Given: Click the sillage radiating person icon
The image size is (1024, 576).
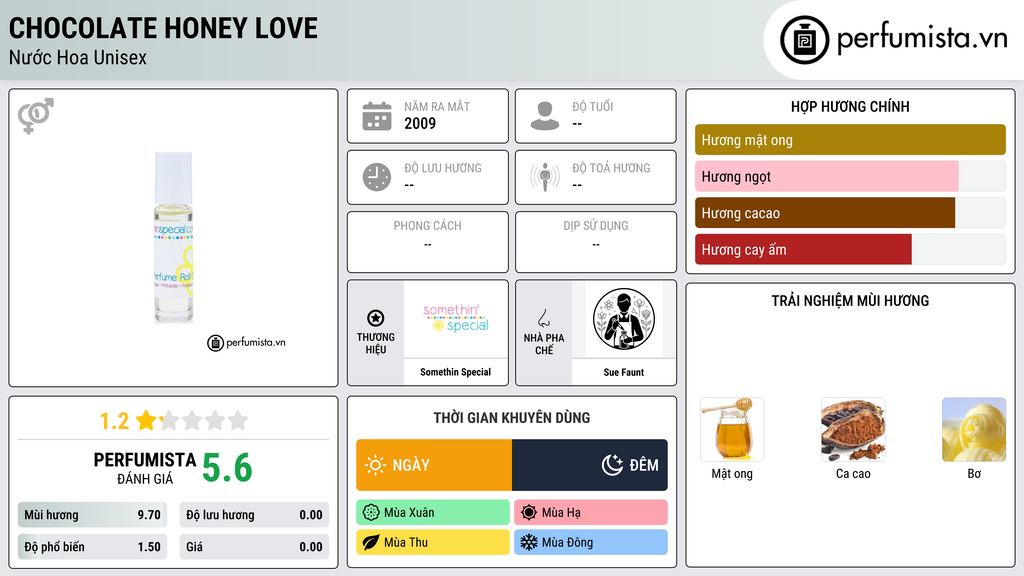Looking at the screenshot, I should (545, 177).
